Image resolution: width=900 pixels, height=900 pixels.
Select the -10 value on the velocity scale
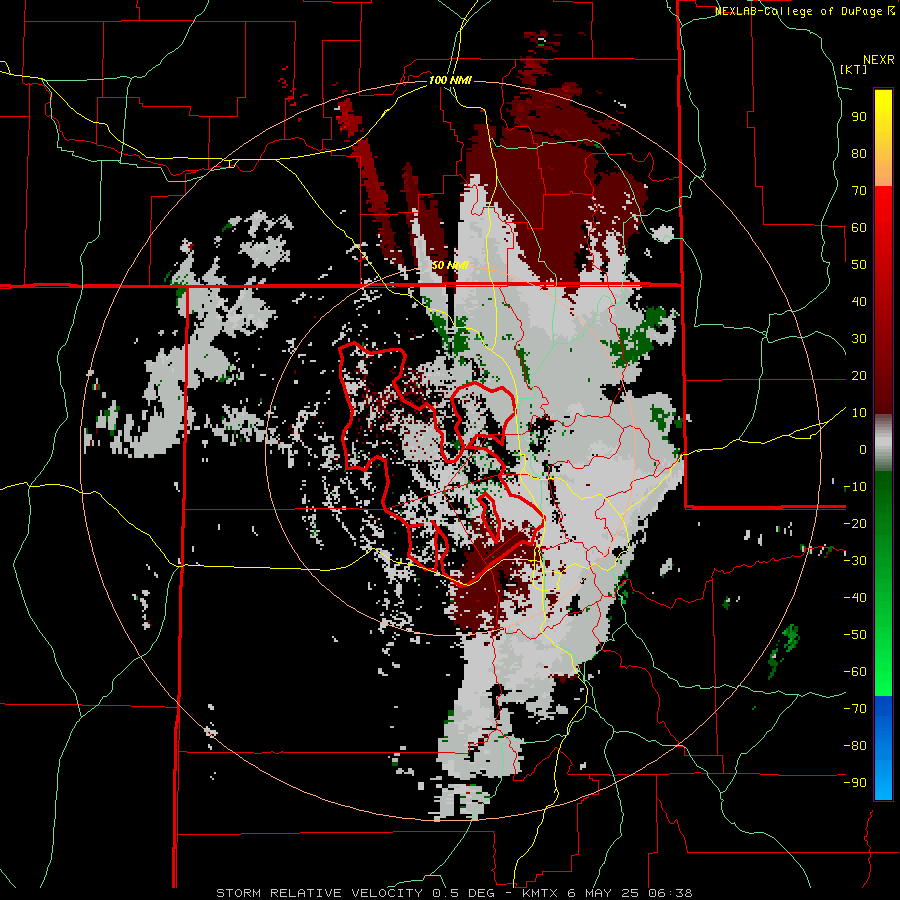pyautogui.click(x=855, y=487)
